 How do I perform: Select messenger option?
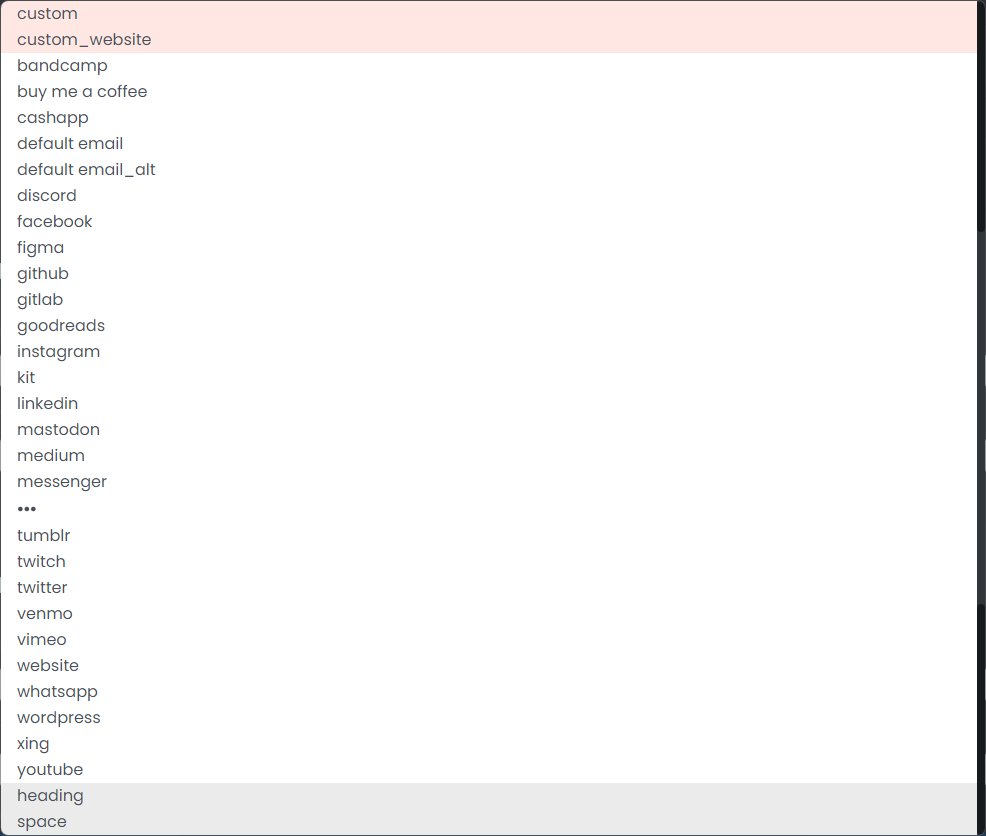(489, 482)
